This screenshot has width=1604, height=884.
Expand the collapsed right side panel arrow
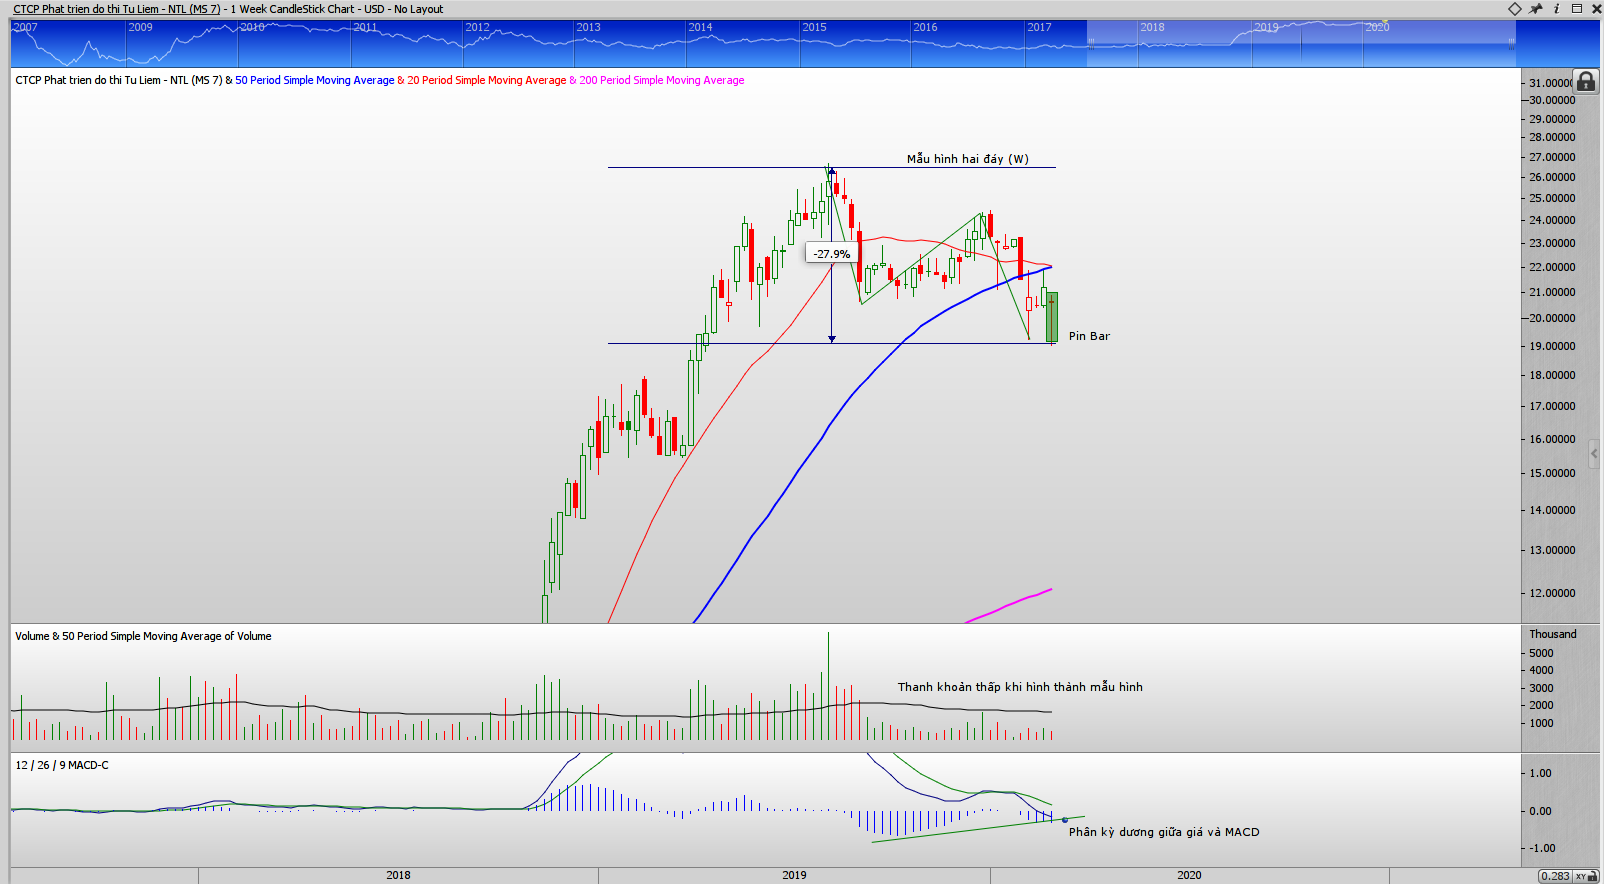pos(1595,454)
